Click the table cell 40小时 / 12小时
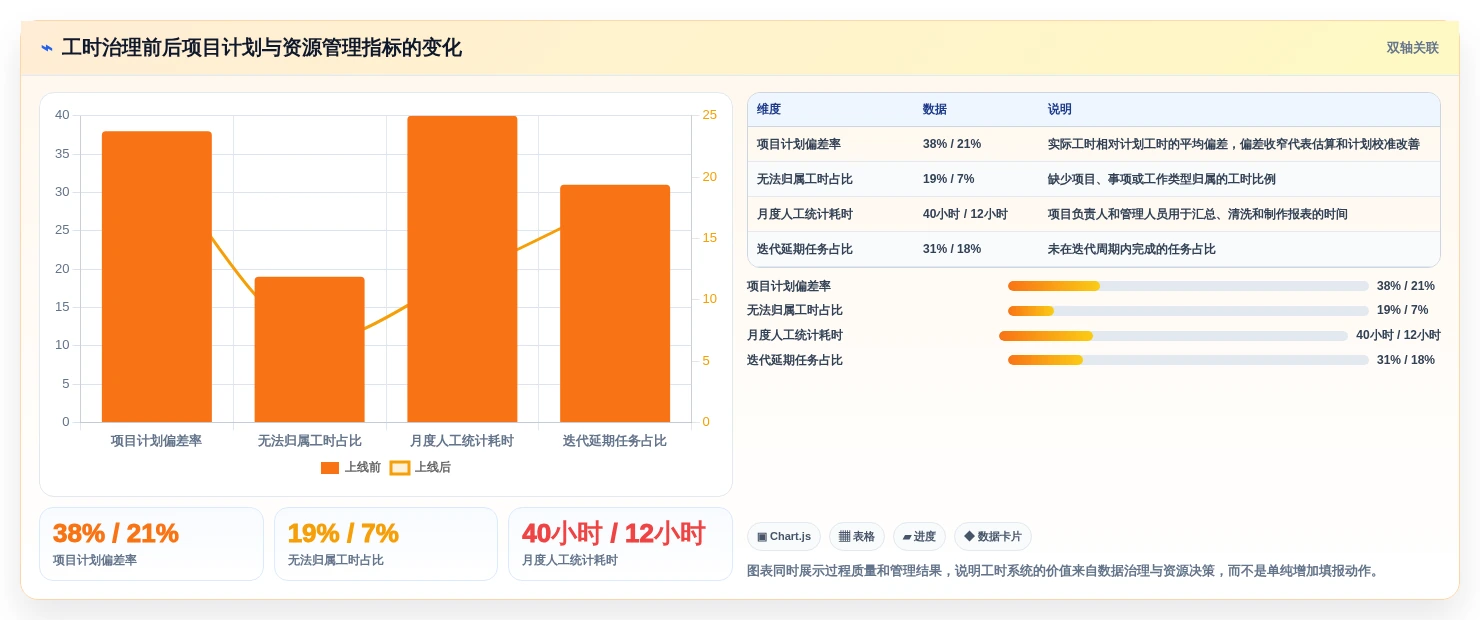The height and width of the screenshot is (620, 1480). (965, 214)
